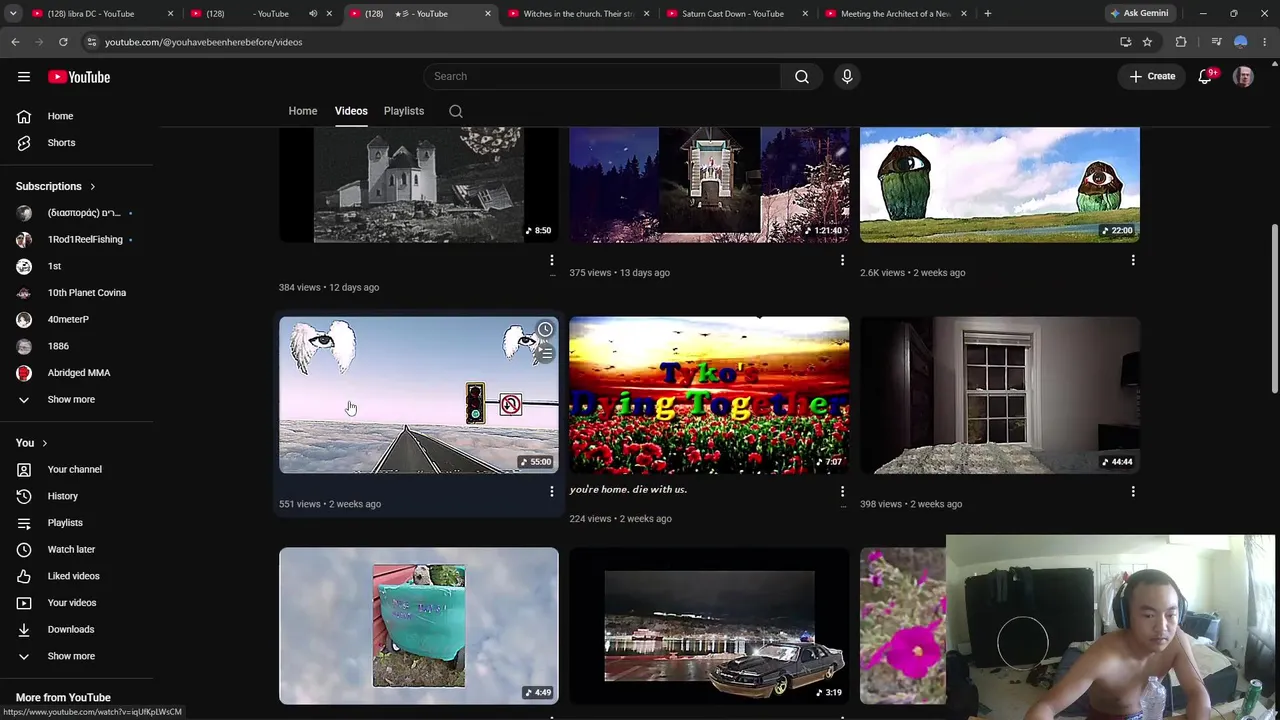Open action menu for the 384 views video

point(551,260)
